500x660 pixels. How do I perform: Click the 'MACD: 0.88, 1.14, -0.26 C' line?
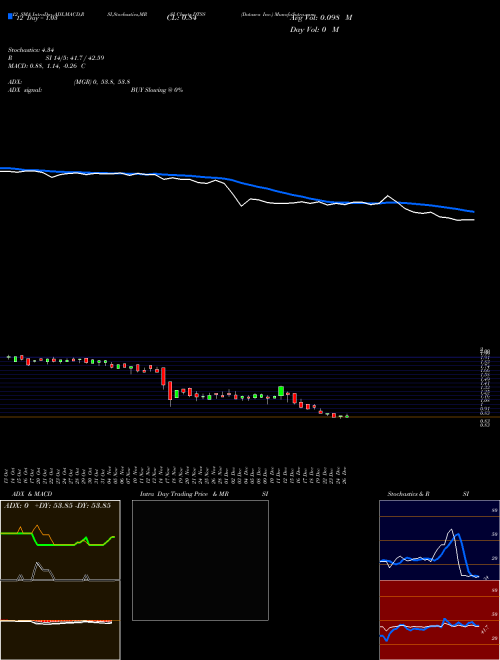[x=47, y=66]
